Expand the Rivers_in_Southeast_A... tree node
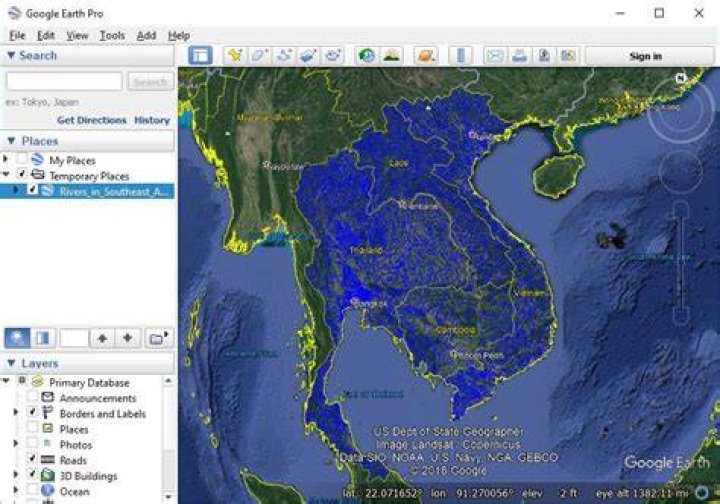This screenshot has width=720, height=504. tap(16, 190)
